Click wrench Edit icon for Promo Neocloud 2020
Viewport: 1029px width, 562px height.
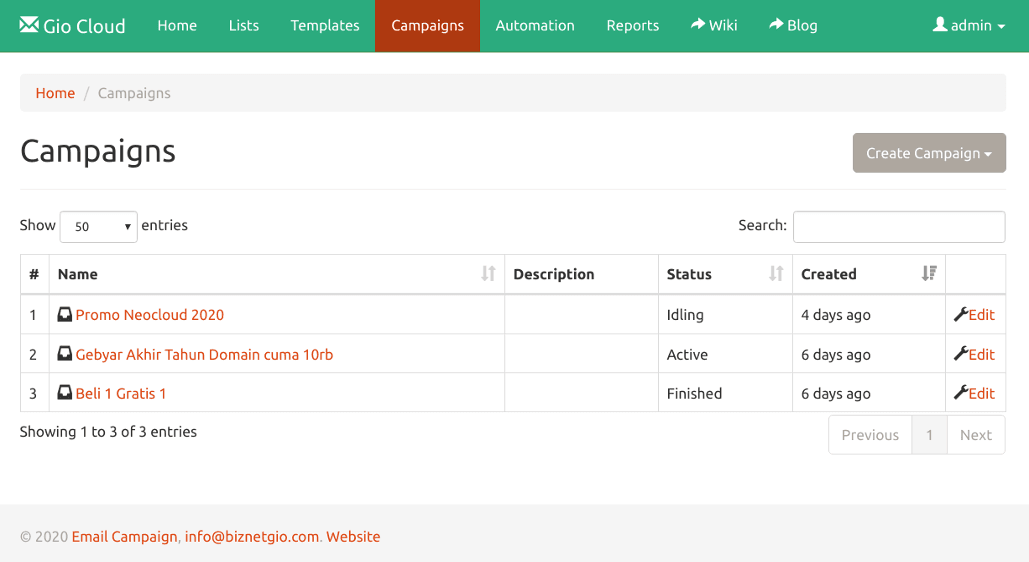pyautogui.click(x=961, y=315)
